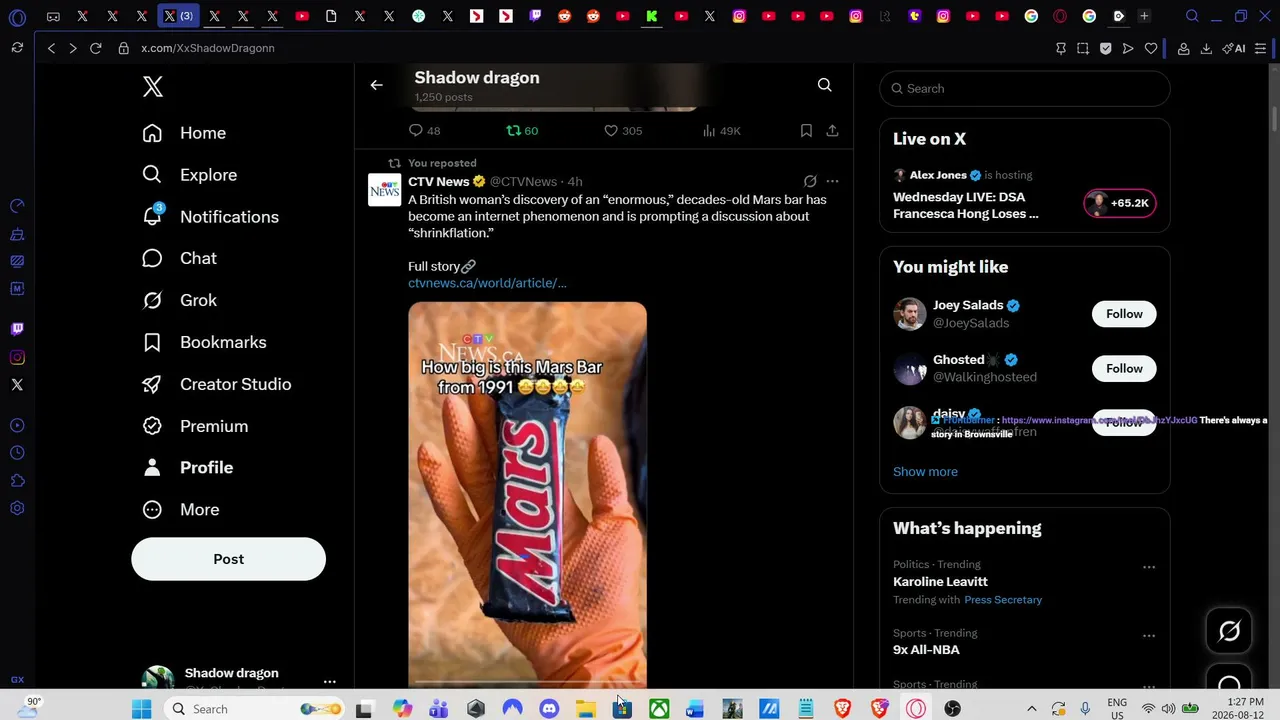Switch to the active X (3) browser tab
This screenshot has height=720, width=1280.
click(179, 16)
